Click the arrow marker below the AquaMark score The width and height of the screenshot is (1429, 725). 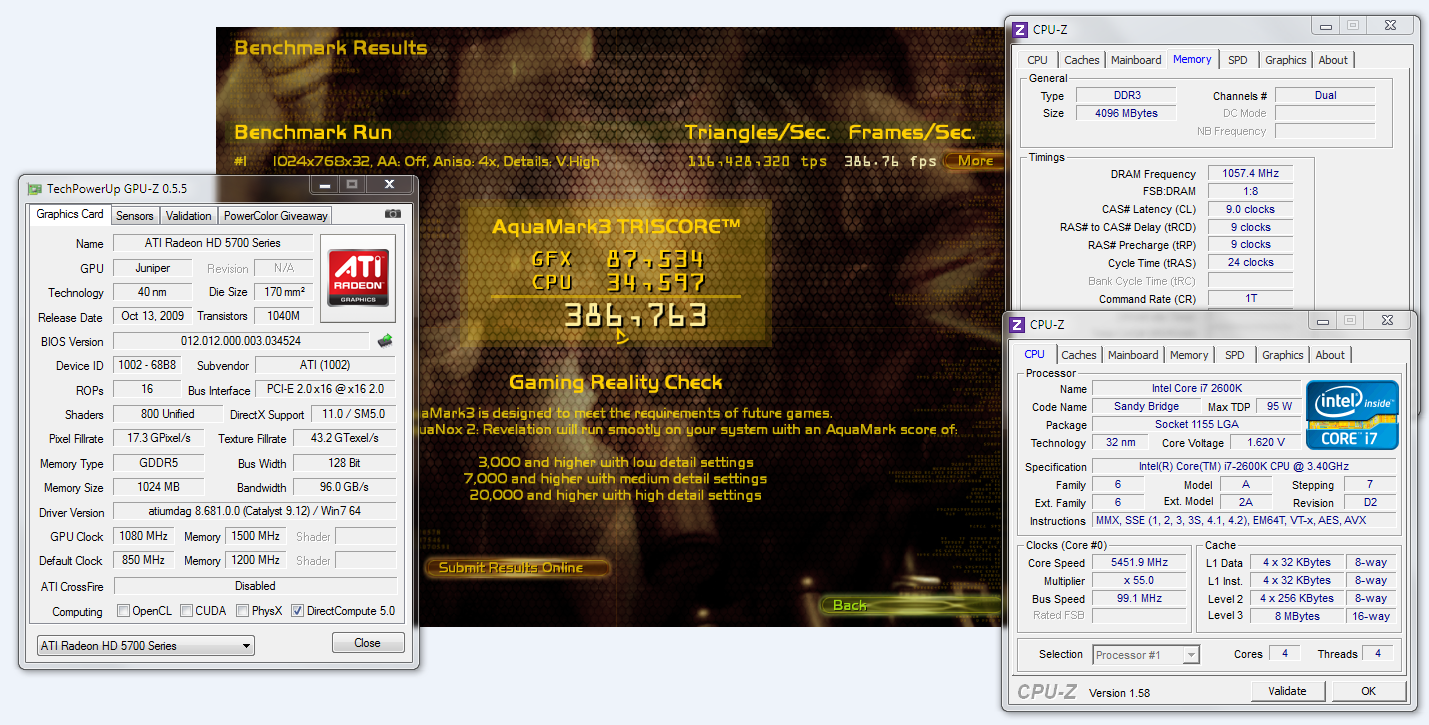click(x=621, y=338)
